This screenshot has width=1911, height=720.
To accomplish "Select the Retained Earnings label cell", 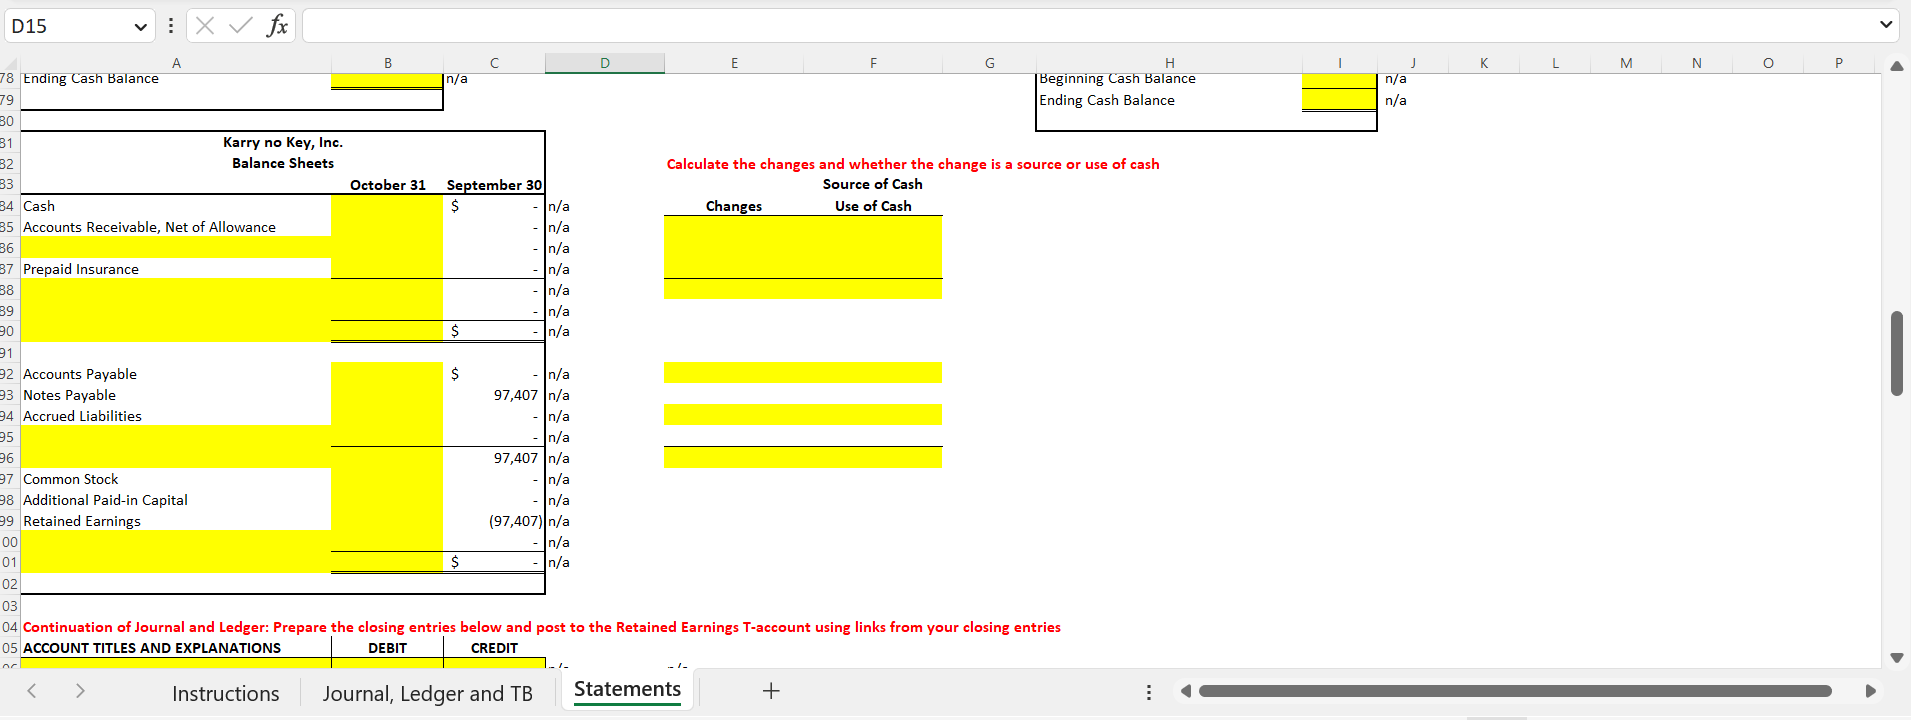I will [x=176, y=521].
